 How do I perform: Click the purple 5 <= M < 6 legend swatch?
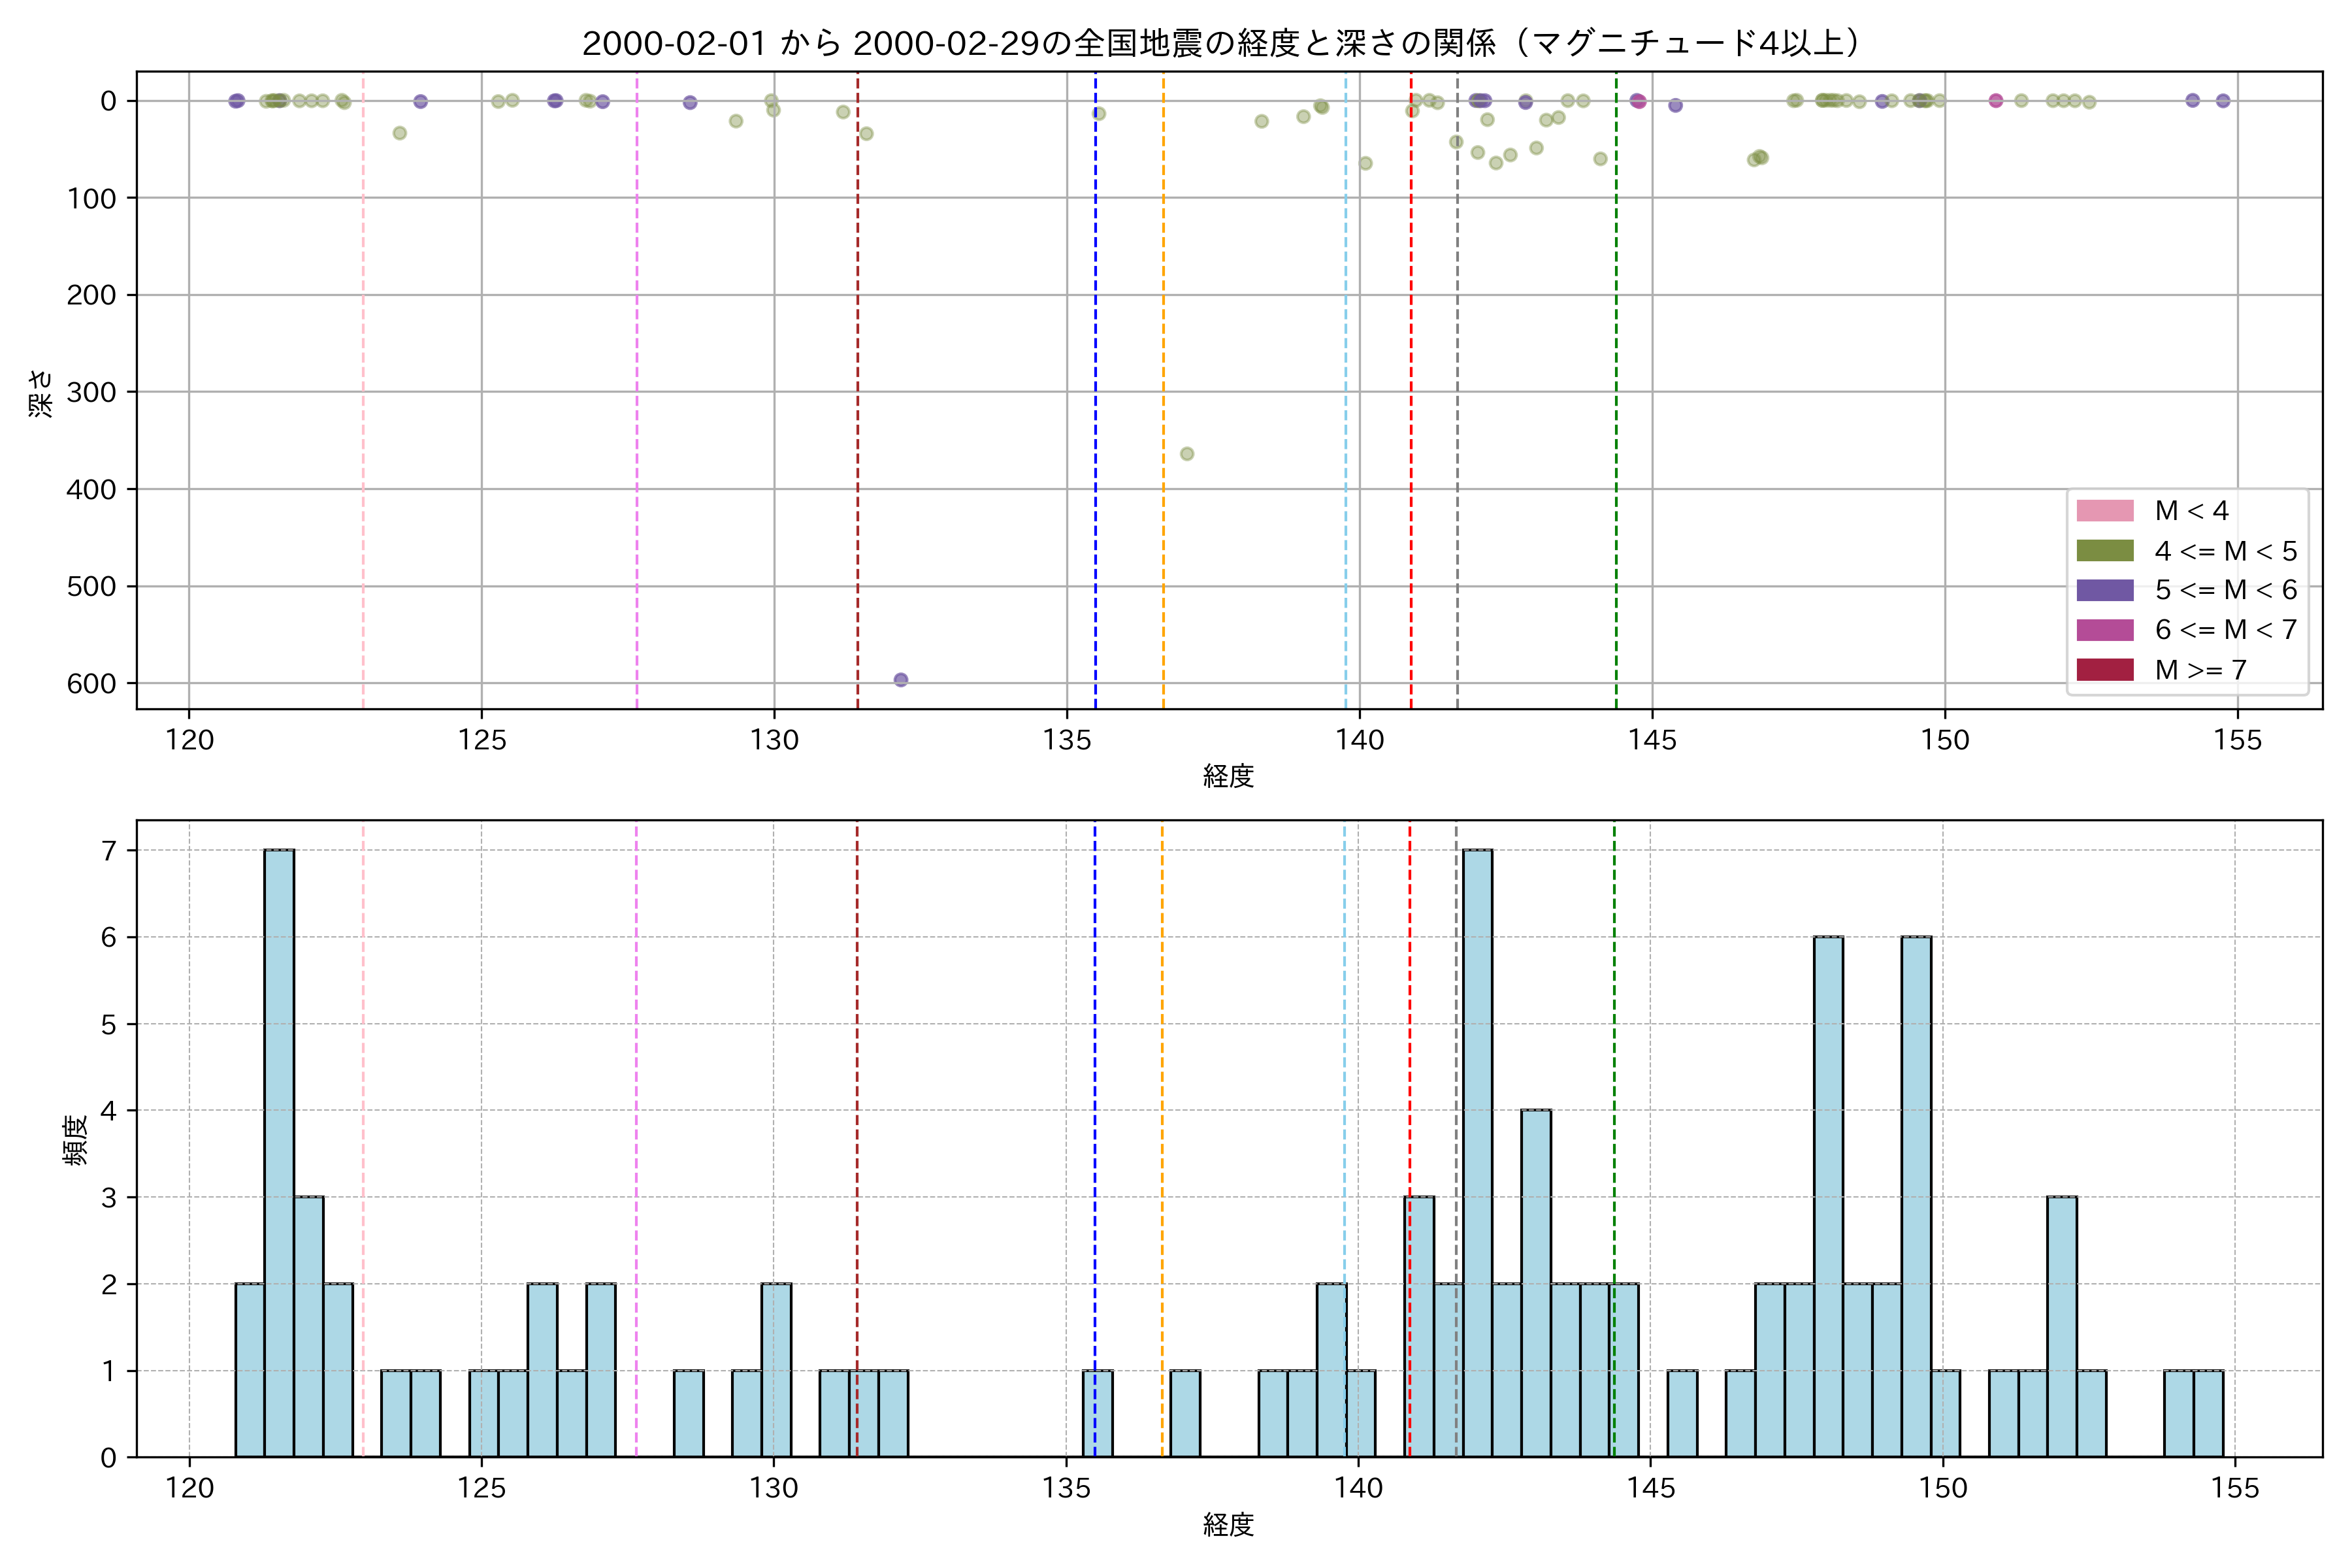click(2105, 590)
